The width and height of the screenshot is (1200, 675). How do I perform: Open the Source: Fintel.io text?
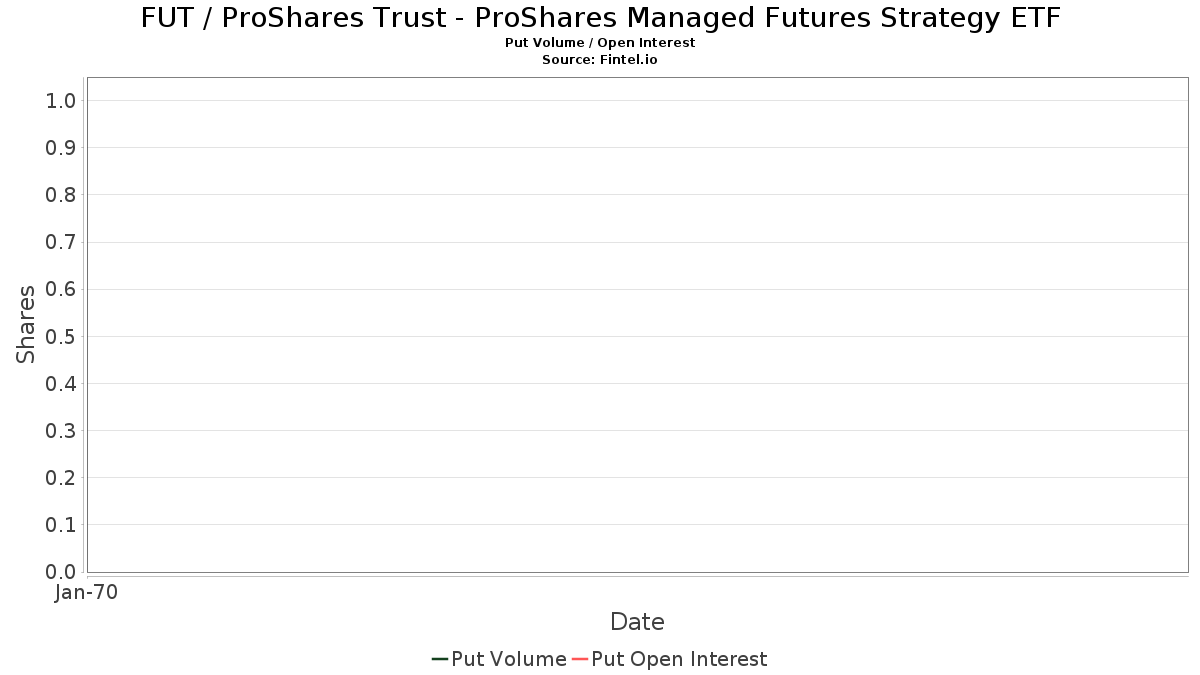[x=600, y=60]
